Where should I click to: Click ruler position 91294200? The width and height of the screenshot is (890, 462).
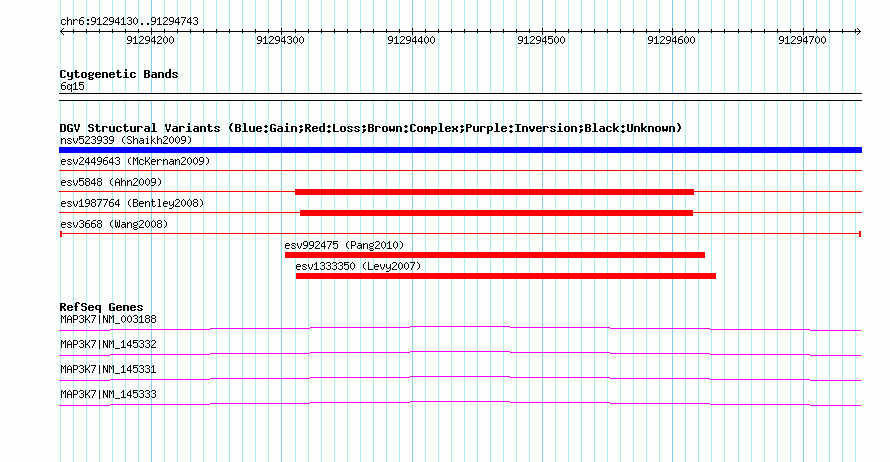point(150,40)
